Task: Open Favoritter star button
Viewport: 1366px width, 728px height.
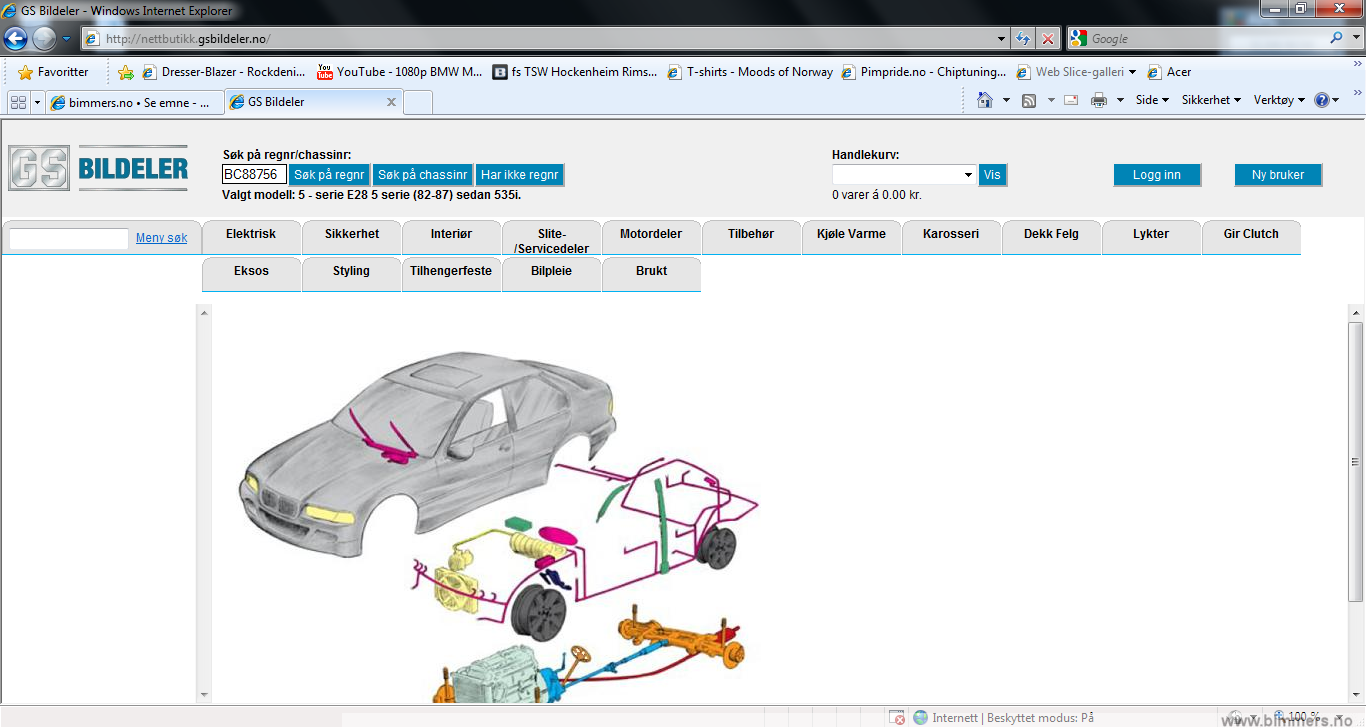Action: [53, 72]
